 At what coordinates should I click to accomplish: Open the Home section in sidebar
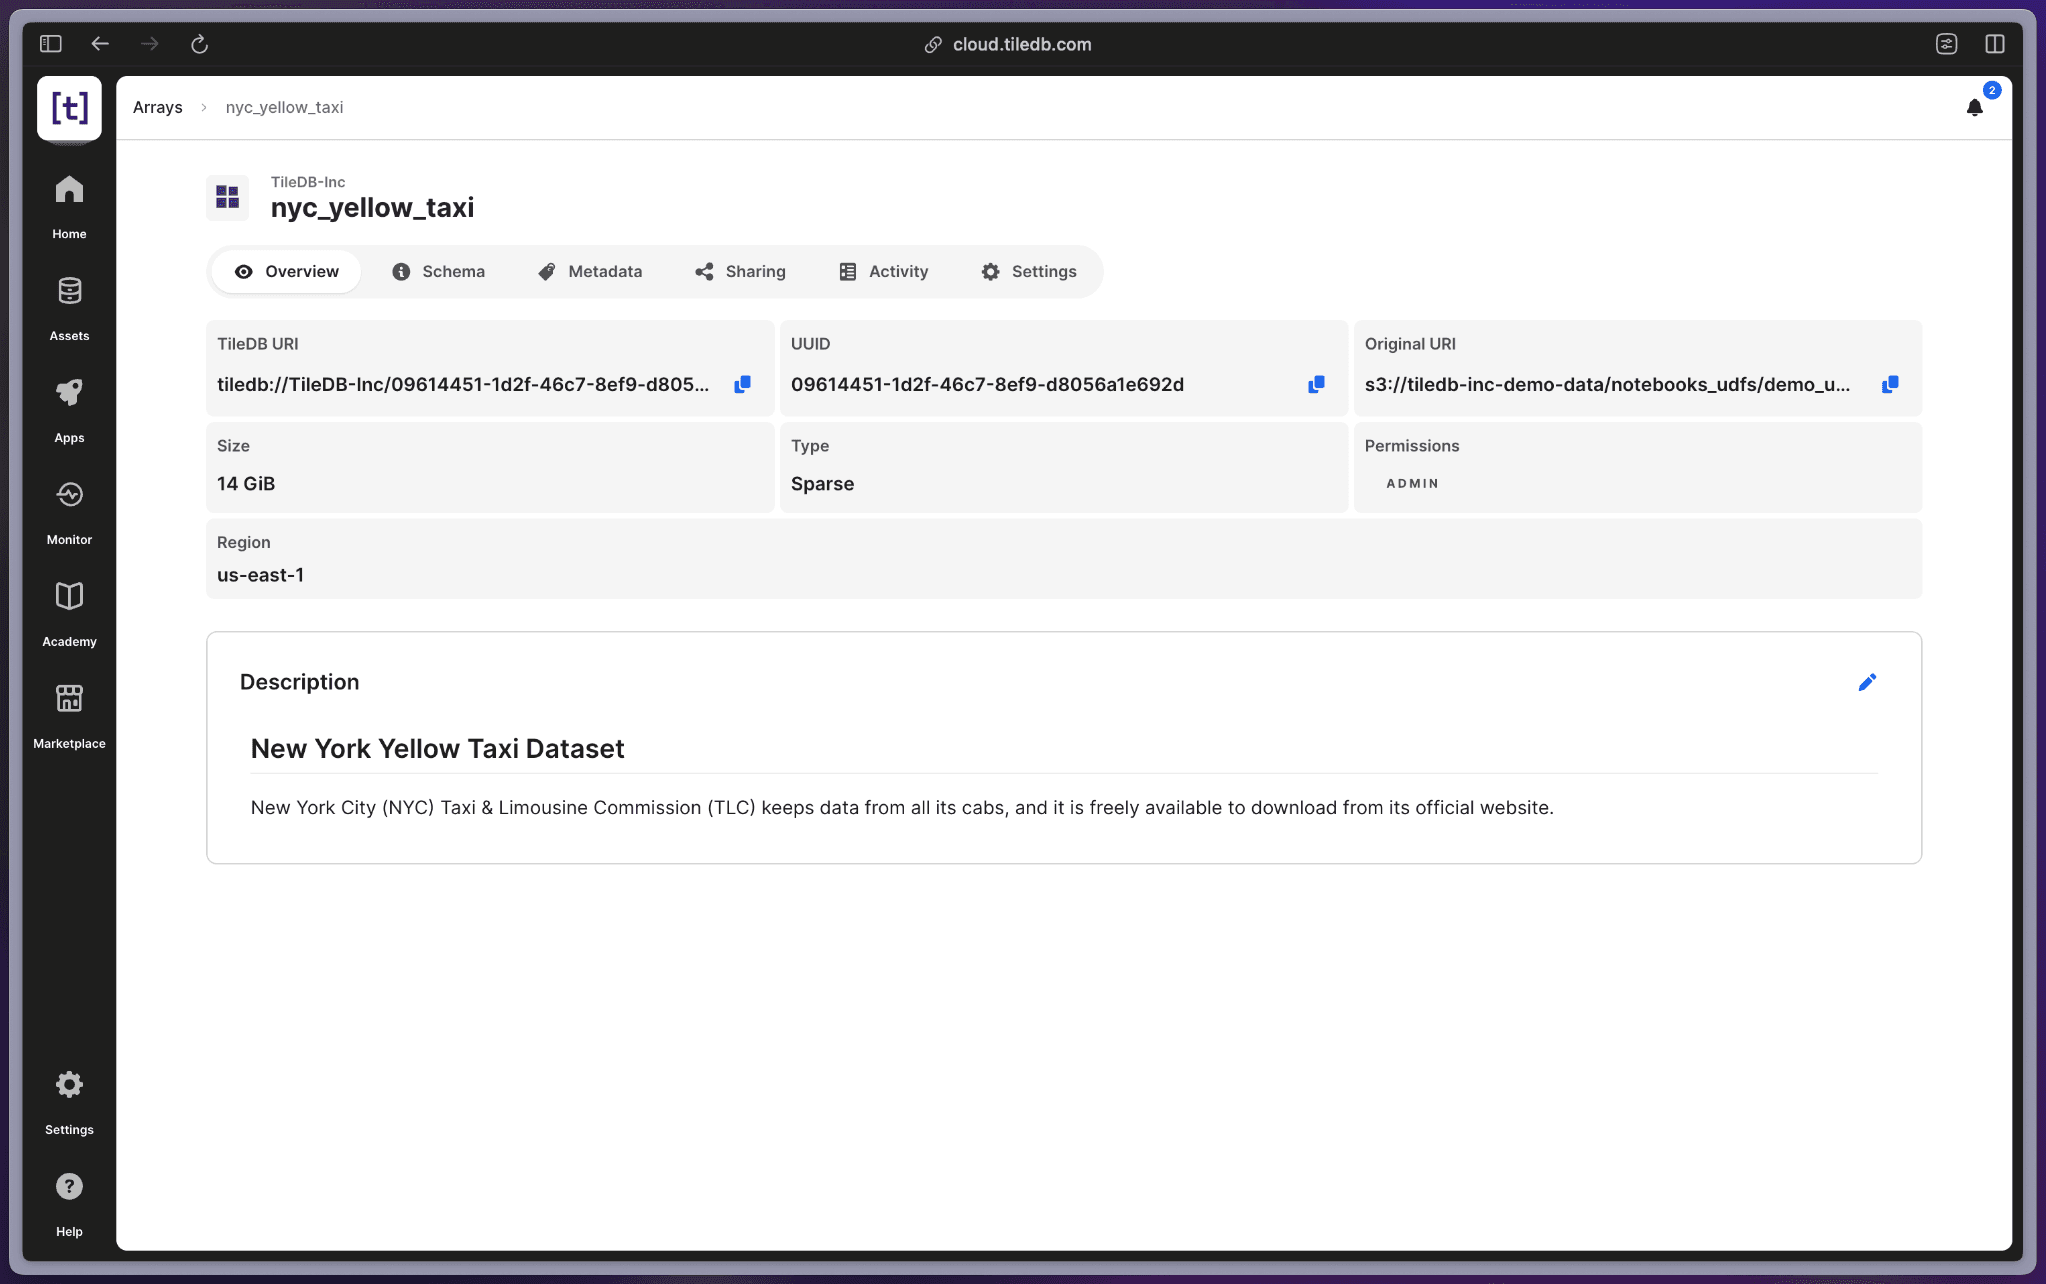pyautogui.click(x=69, y=205)
